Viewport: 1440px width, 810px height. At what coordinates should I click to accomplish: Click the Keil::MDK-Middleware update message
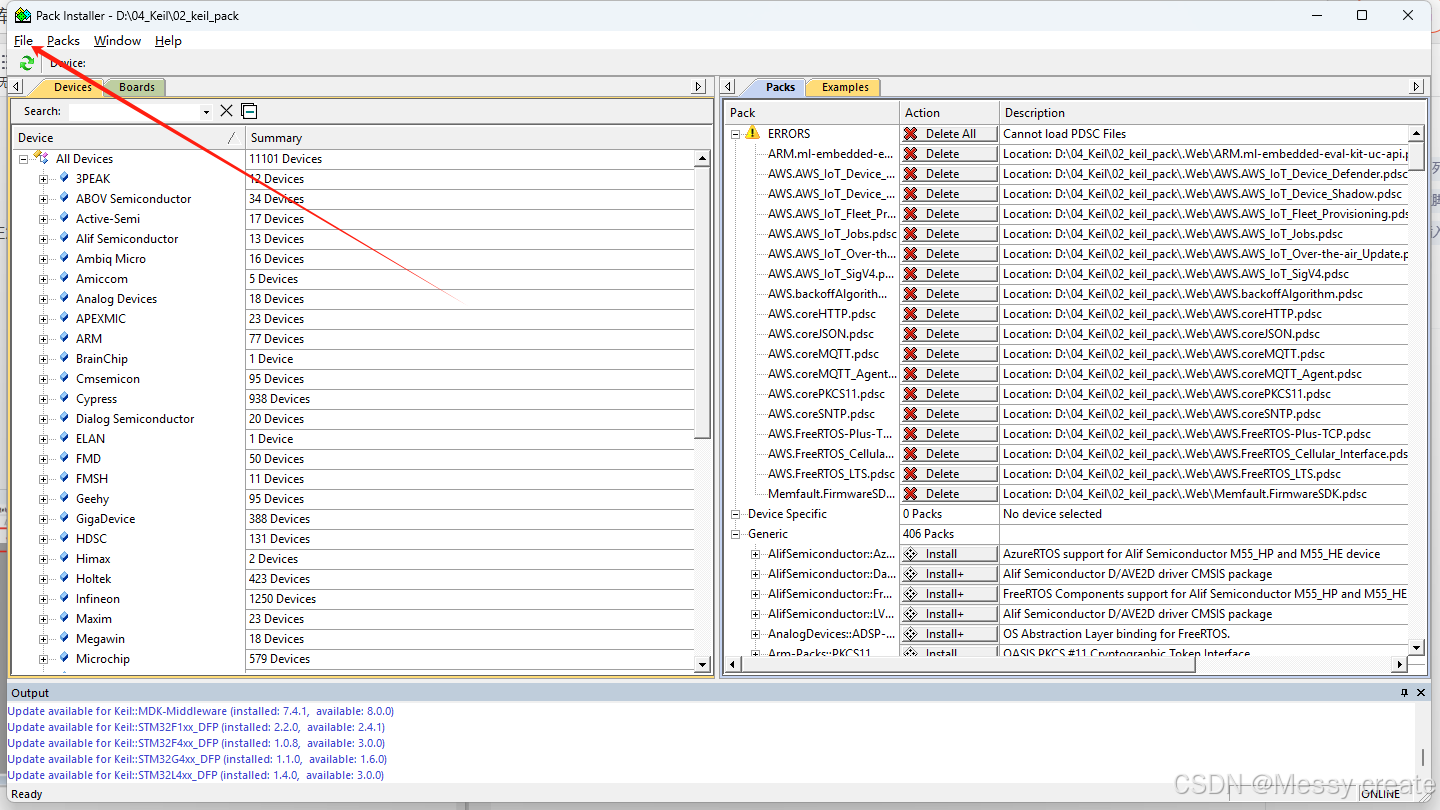point(200,711)
